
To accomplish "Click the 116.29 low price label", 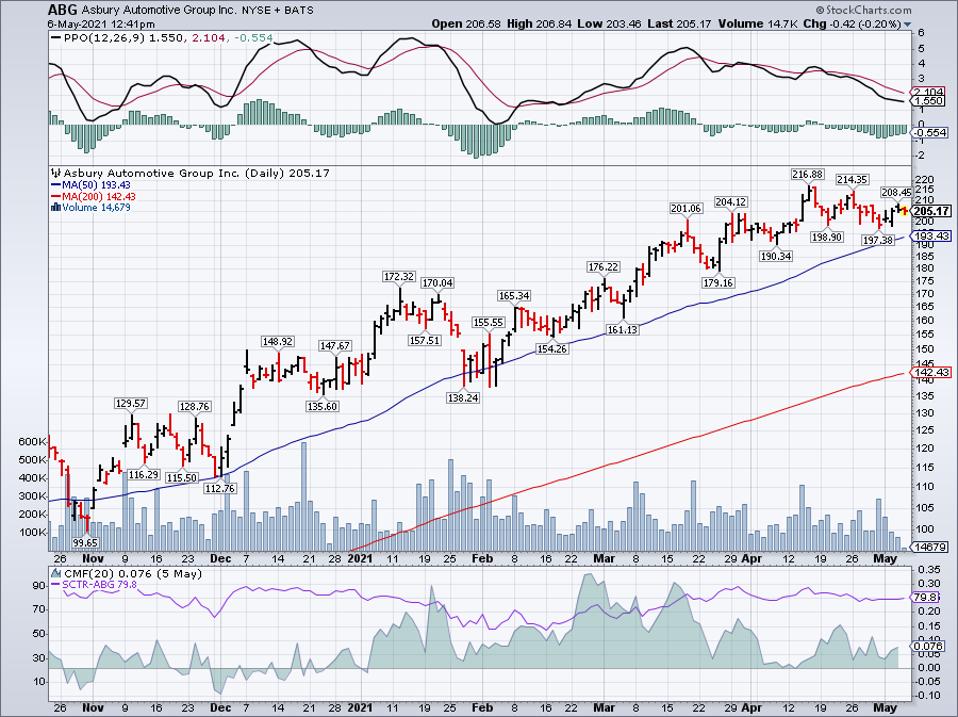I will 144,475.
